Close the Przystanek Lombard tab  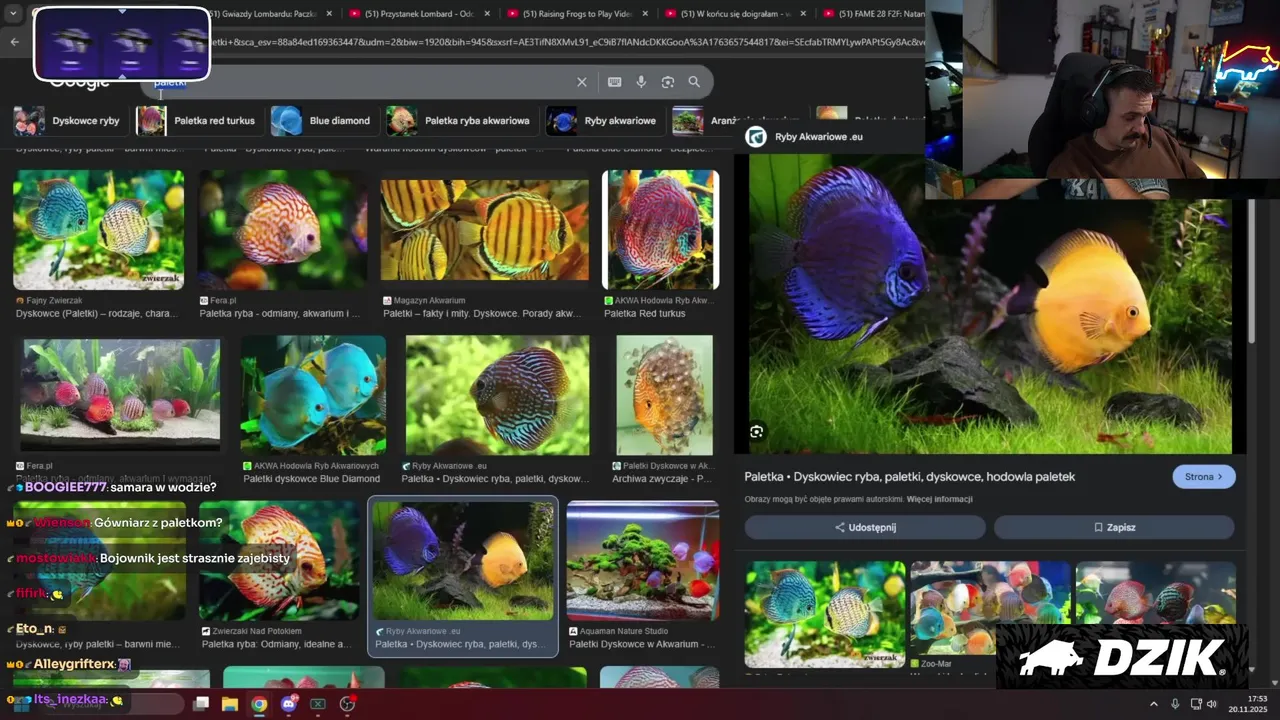487,14
